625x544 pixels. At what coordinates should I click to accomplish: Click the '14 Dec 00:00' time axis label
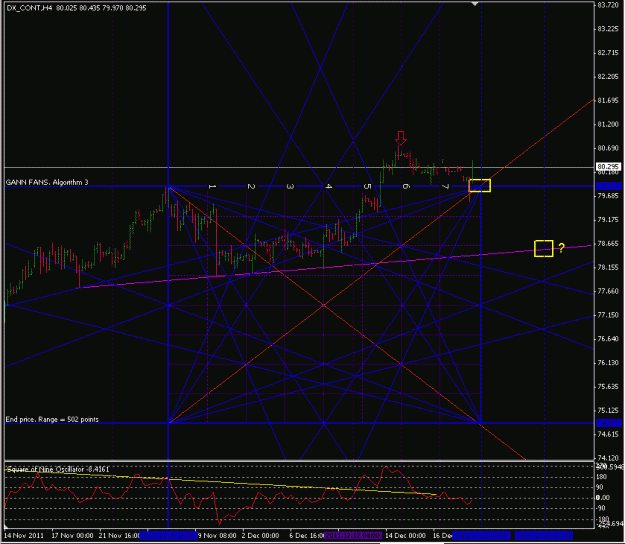[405, 535]
